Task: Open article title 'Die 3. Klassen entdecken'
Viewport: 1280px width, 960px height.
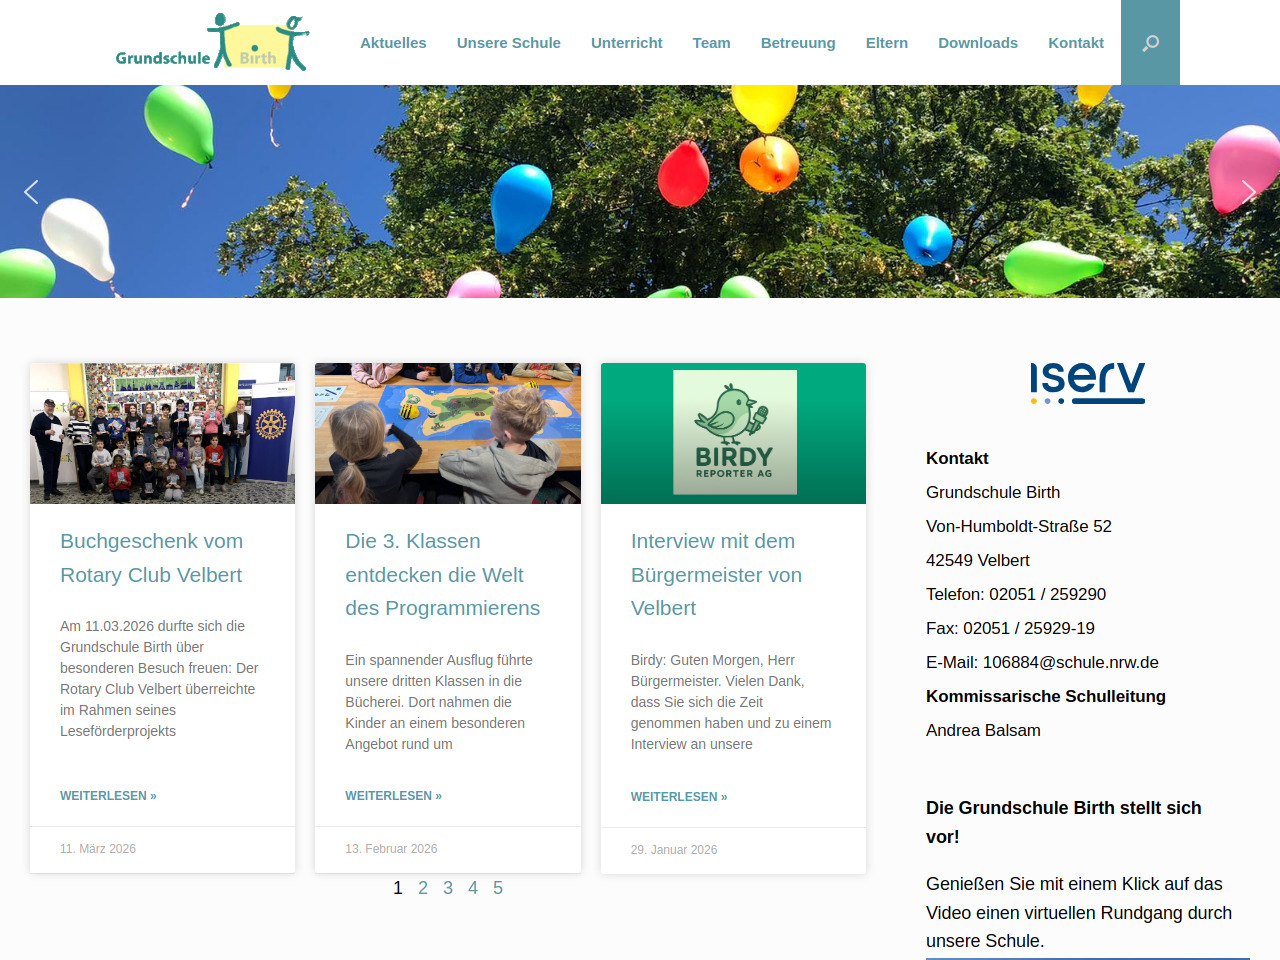Action: click(442, 574)
